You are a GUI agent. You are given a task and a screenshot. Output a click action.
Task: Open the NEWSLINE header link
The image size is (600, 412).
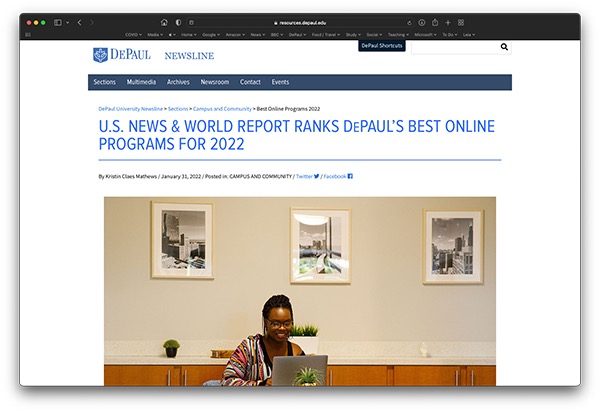coord(189,56)
